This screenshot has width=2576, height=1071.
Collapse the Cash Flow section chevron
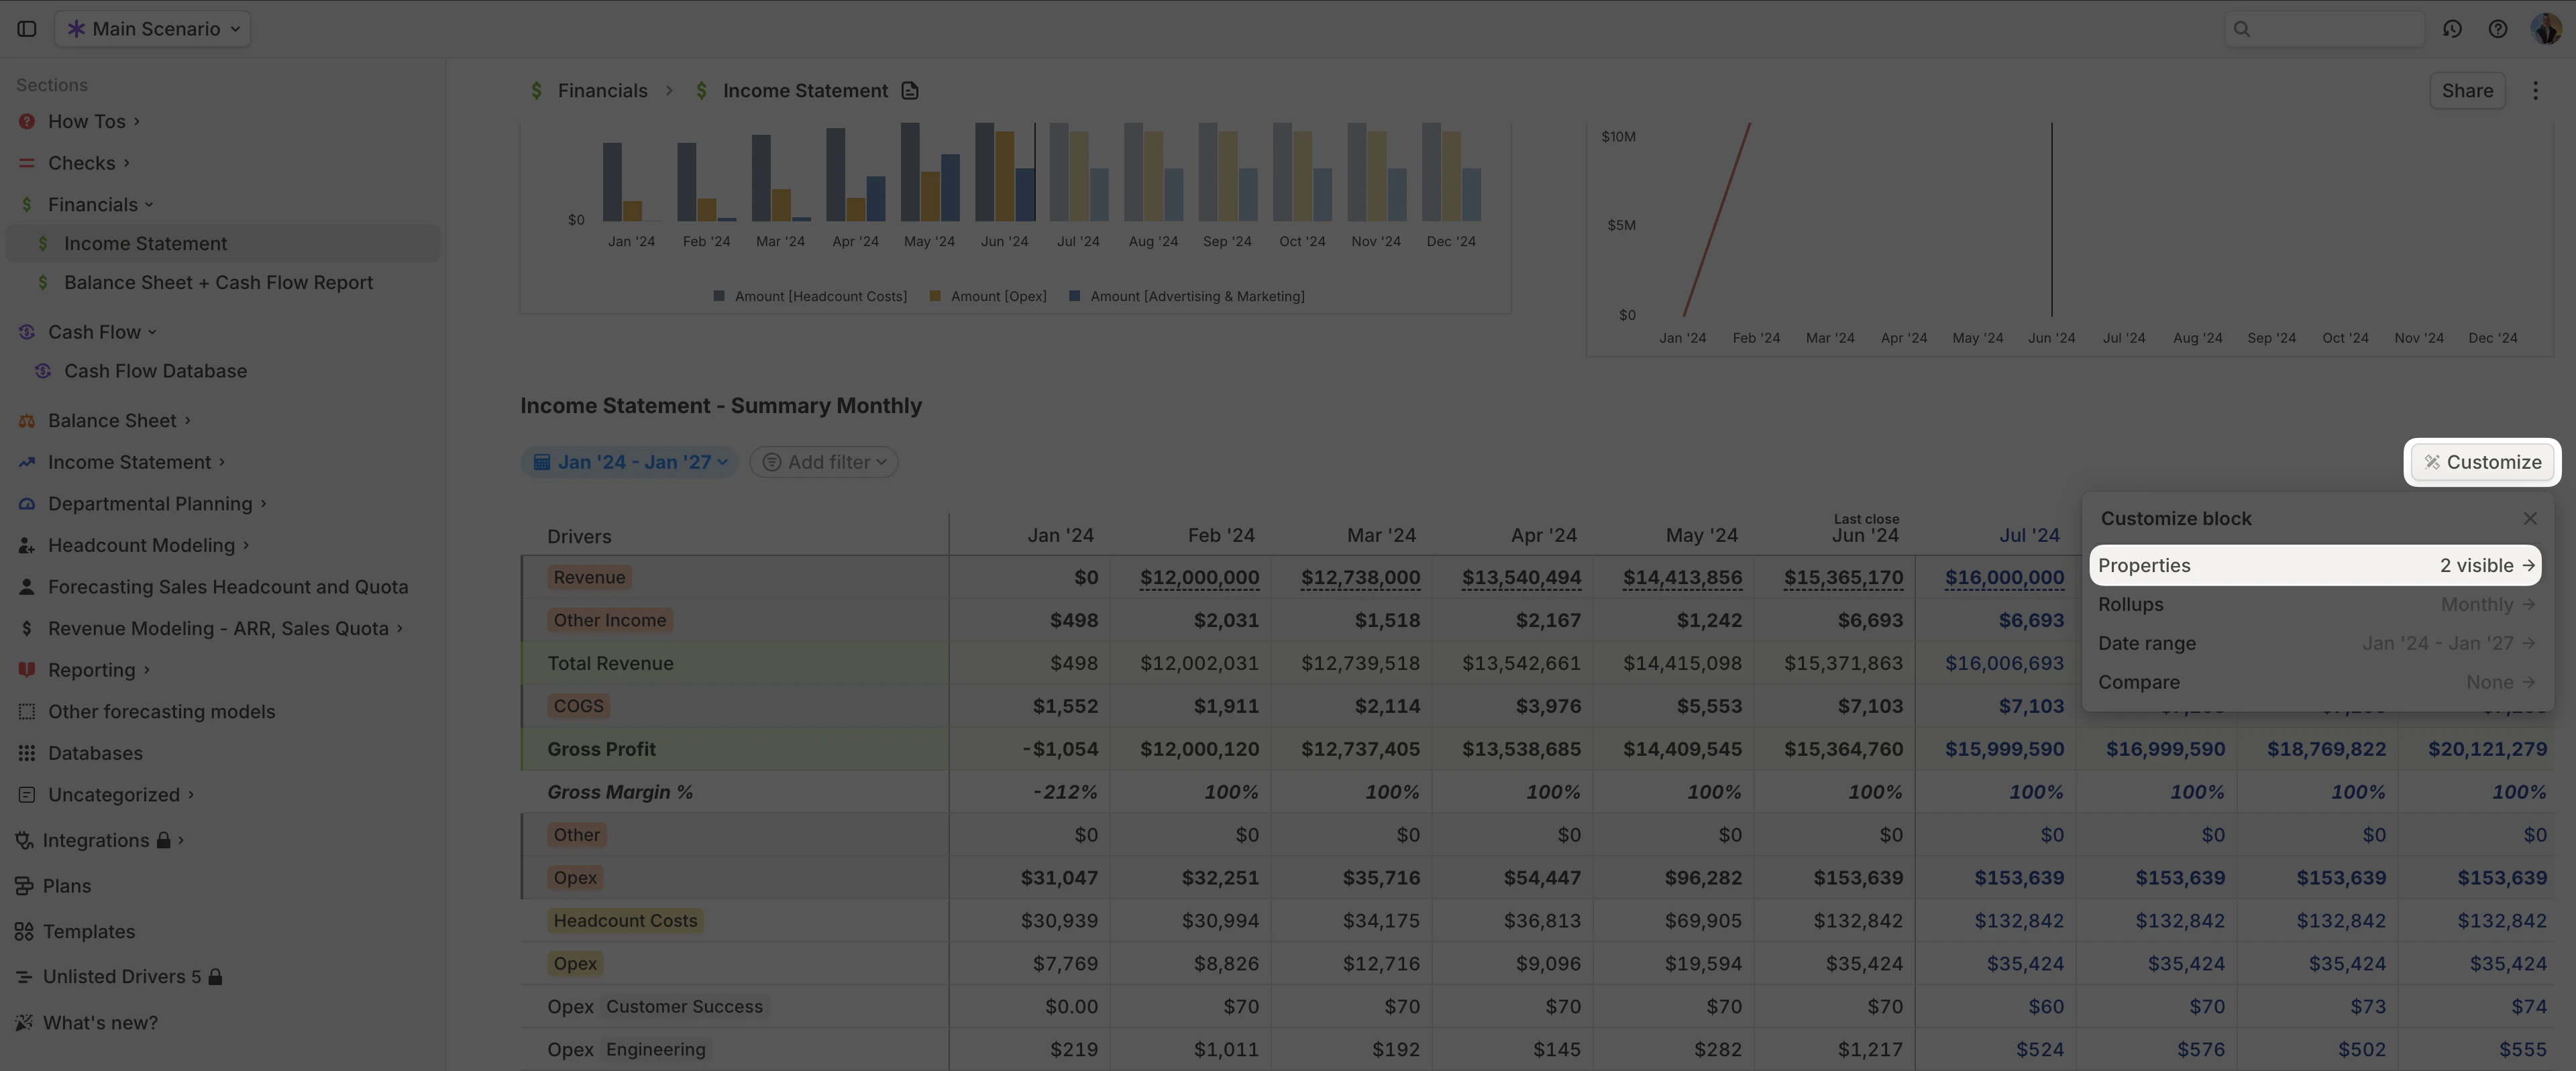pyautogui.click(x=152, y=331)
